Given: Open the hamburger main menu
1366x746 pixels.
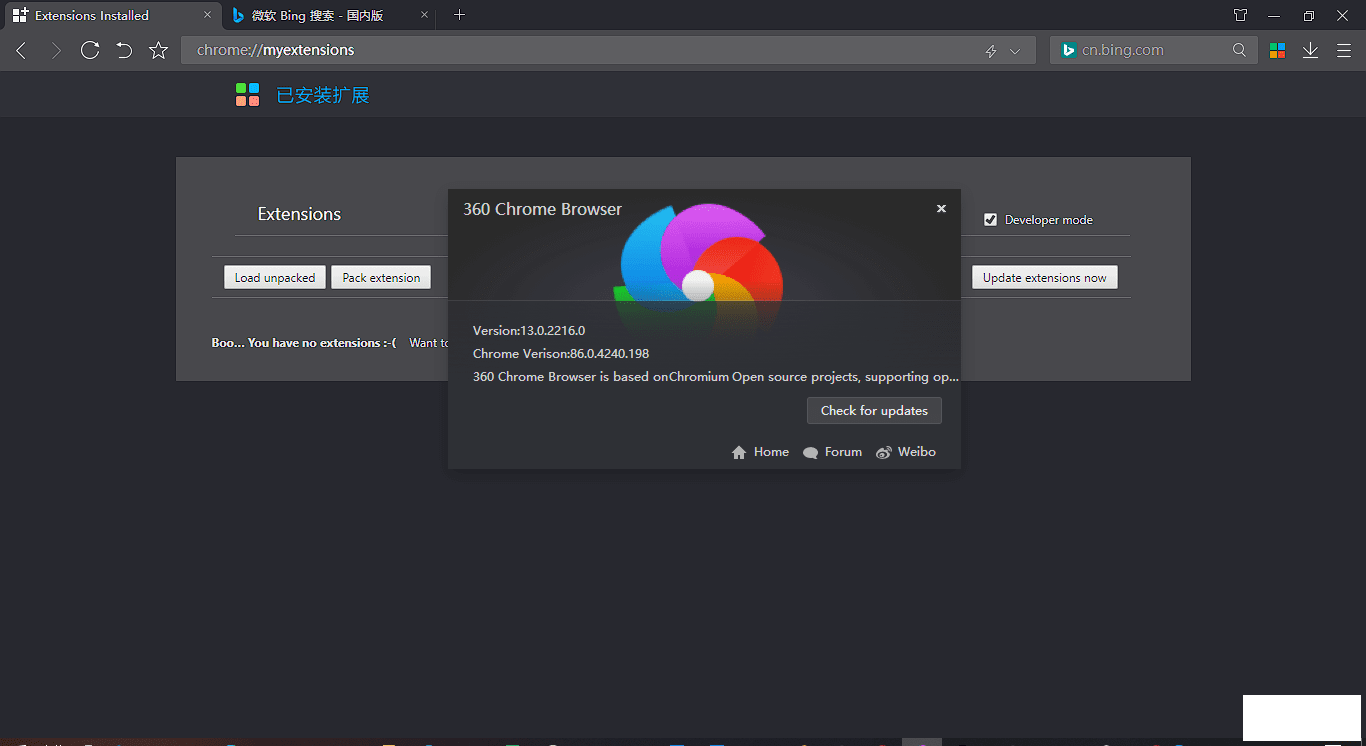Looking at the screenshot, I should click(x=1343, y=50).
